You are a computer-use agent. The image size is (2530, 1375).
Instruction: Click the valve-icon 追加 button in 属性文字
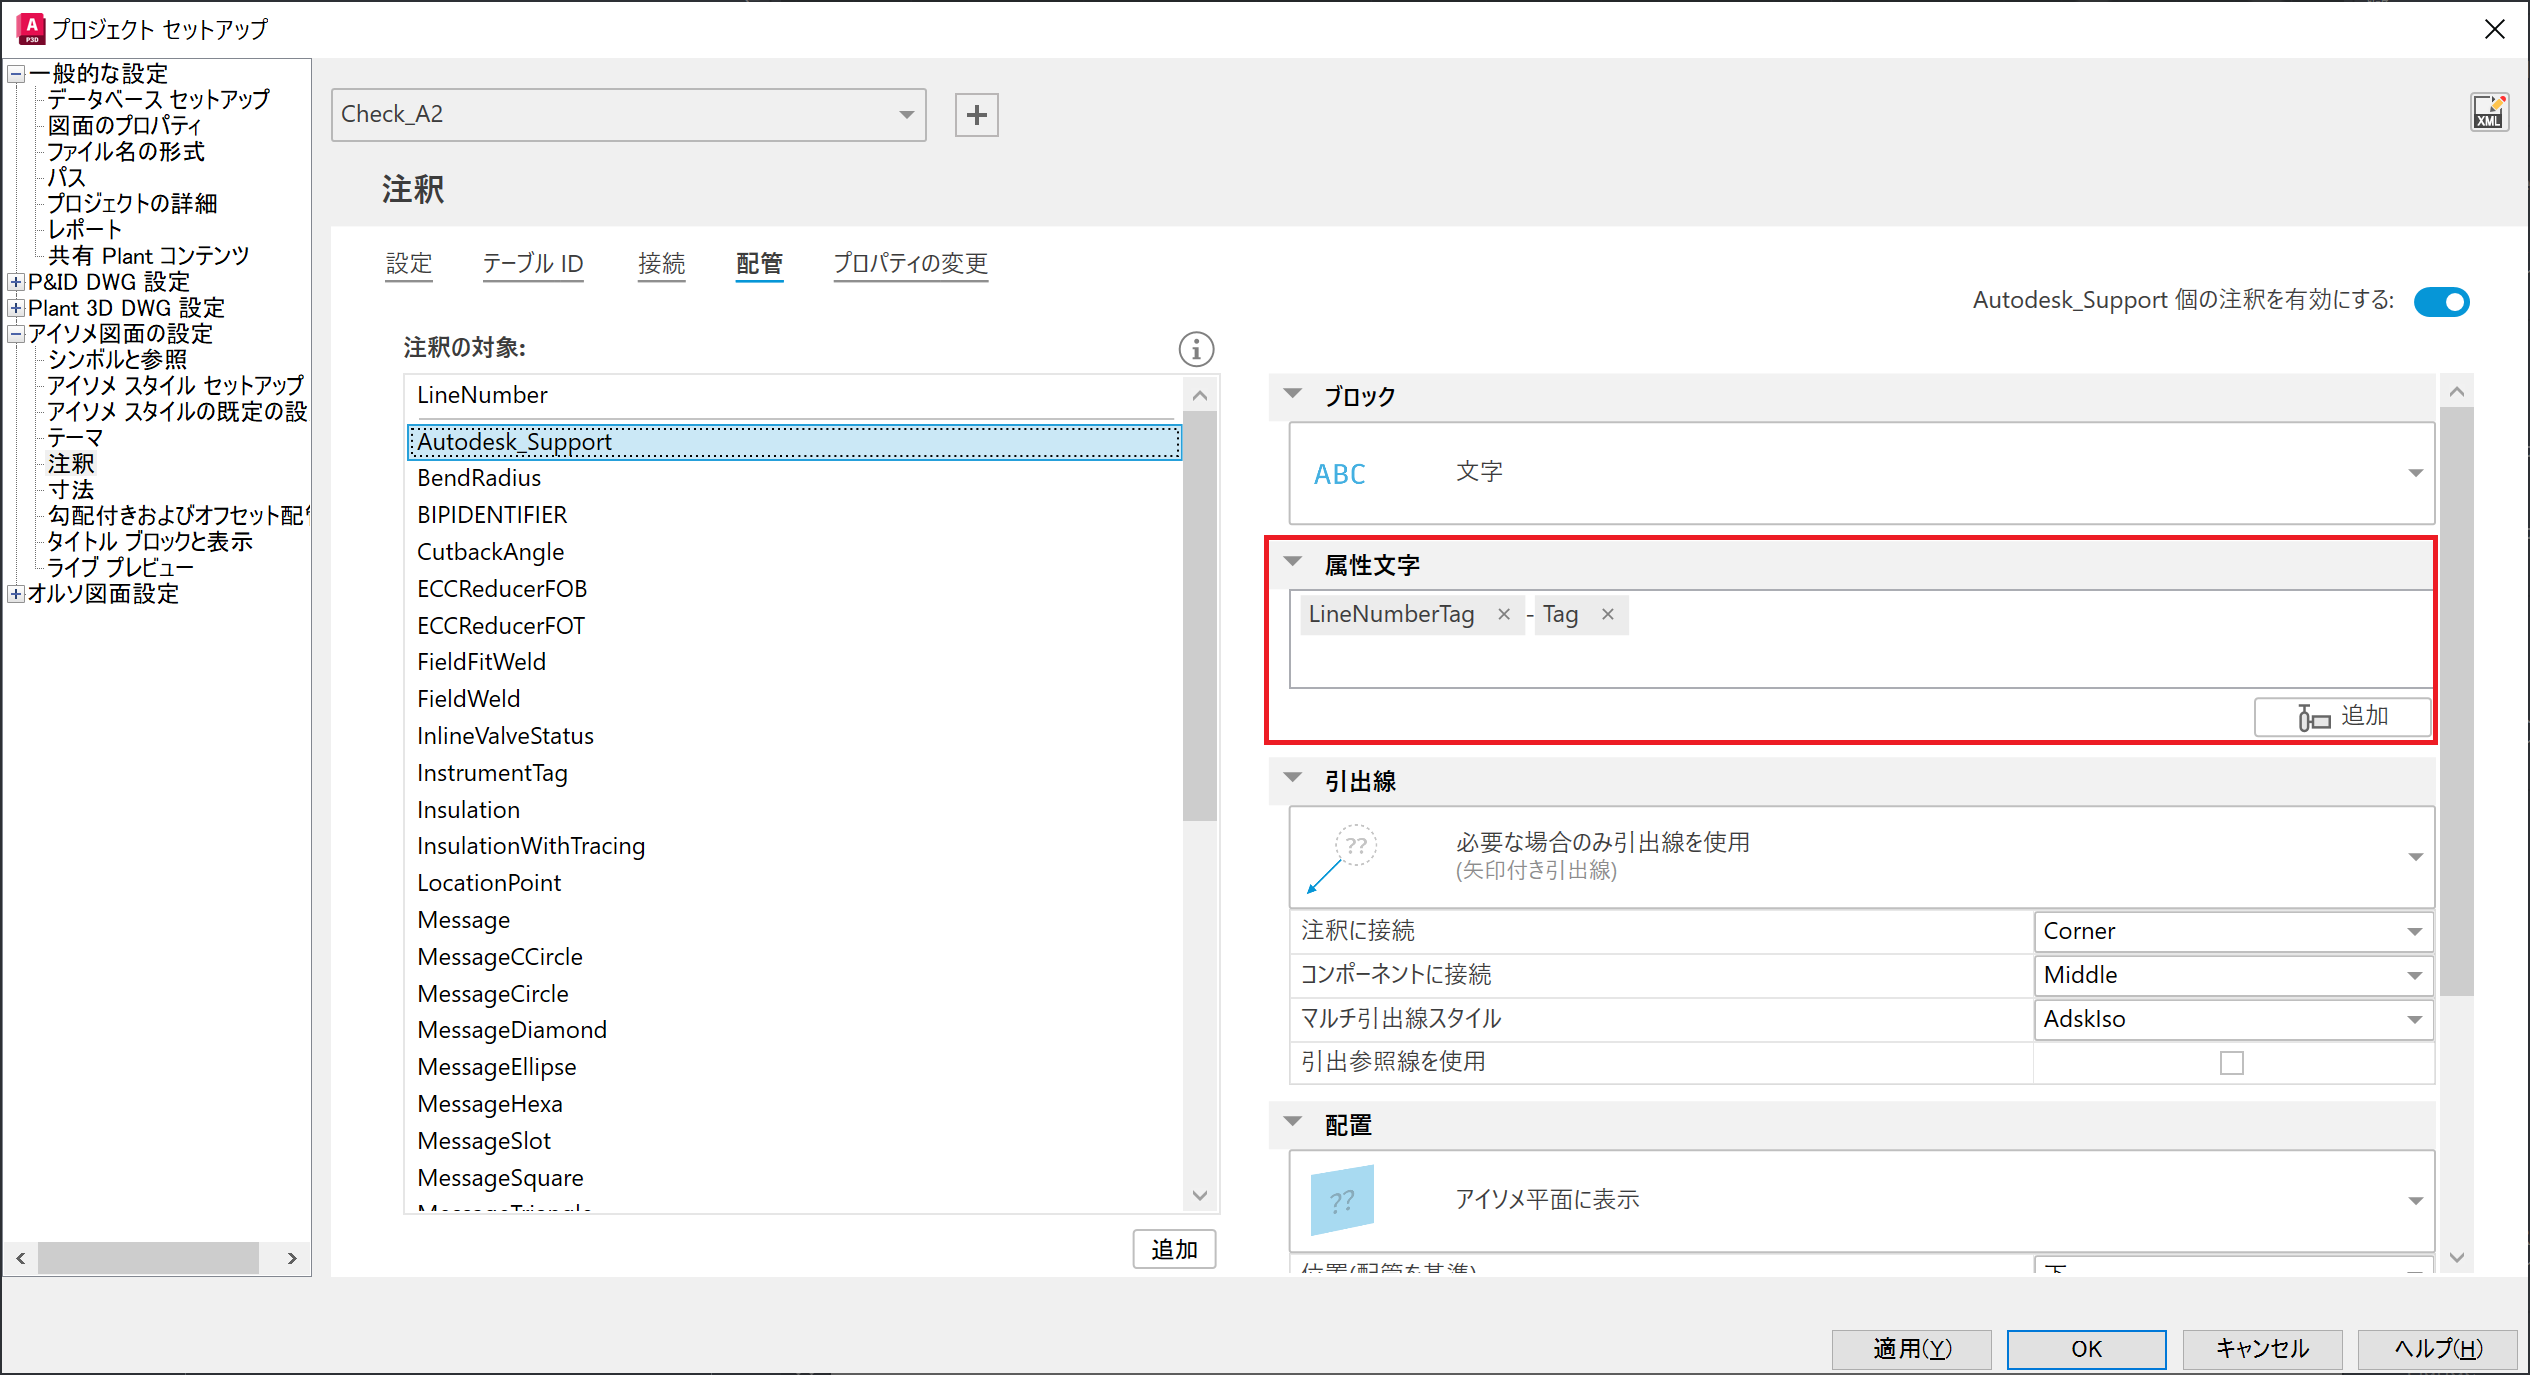pyautogui.click(x=2342, y=716)
